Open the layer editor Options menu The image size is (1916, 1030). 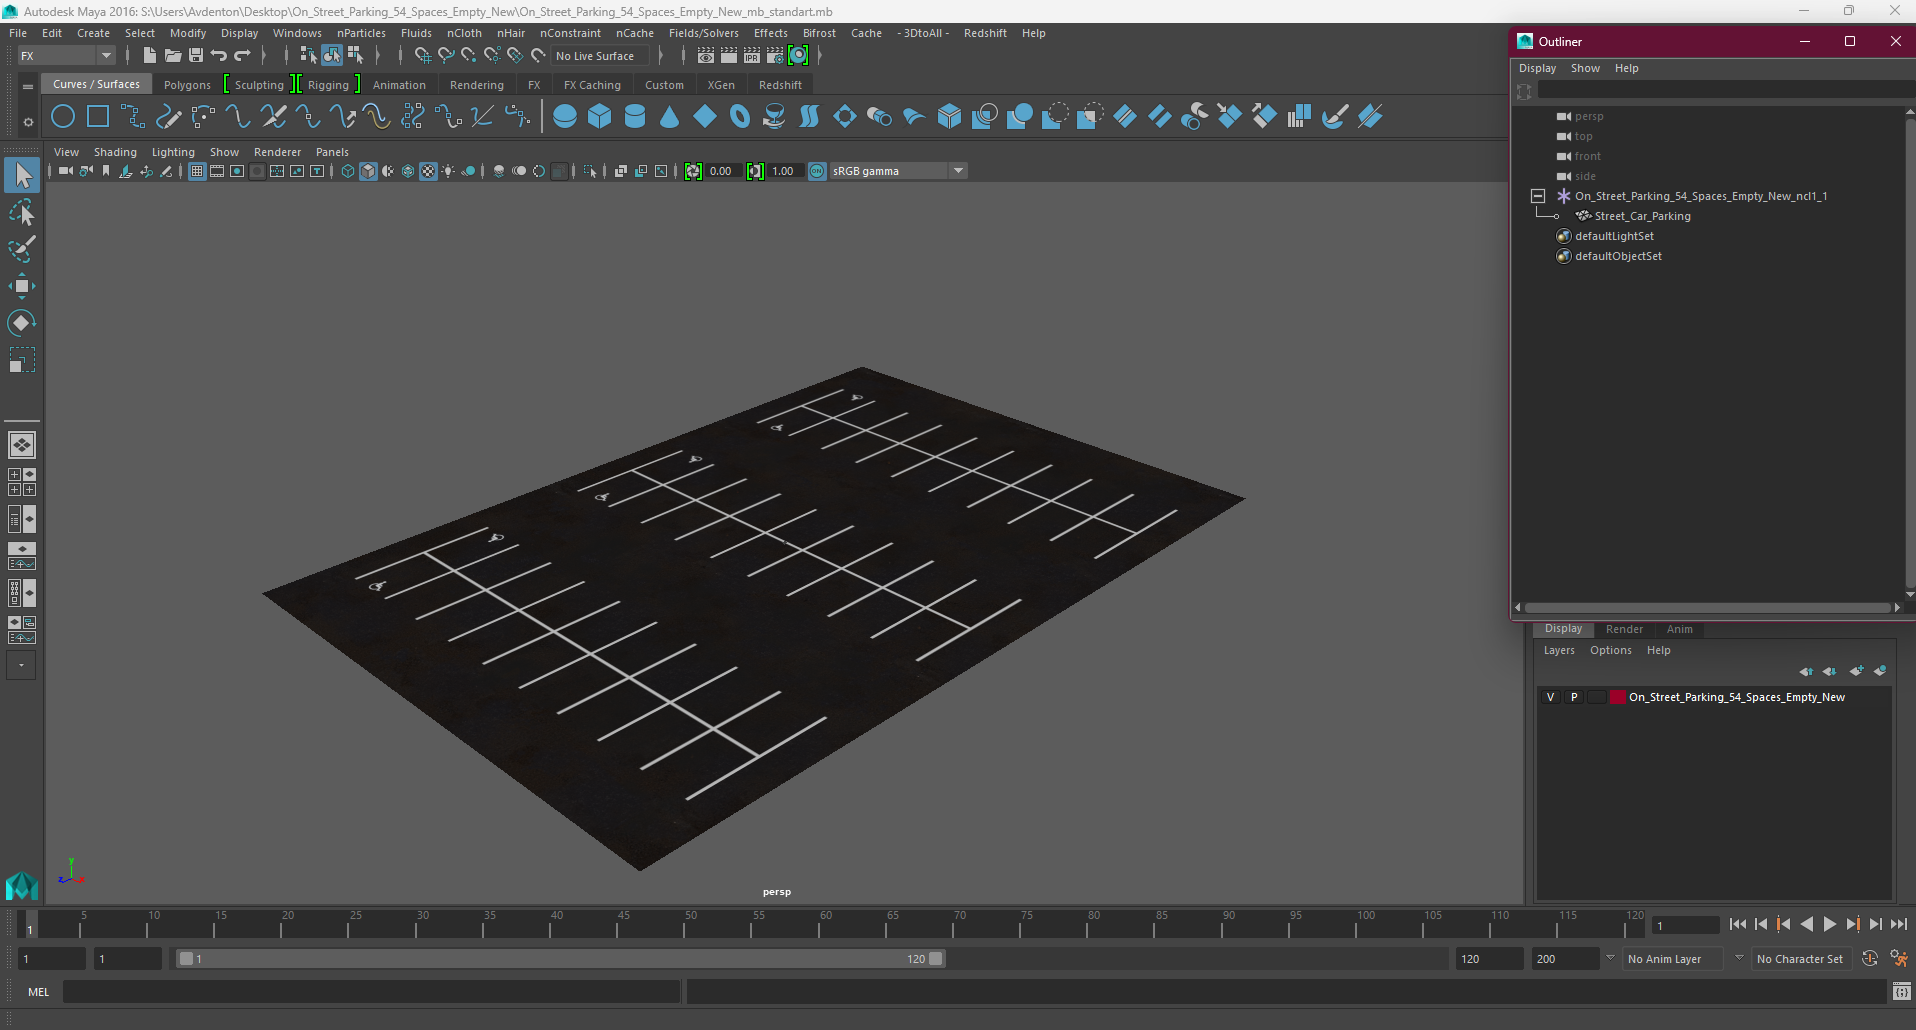(x=1610, y=650)
